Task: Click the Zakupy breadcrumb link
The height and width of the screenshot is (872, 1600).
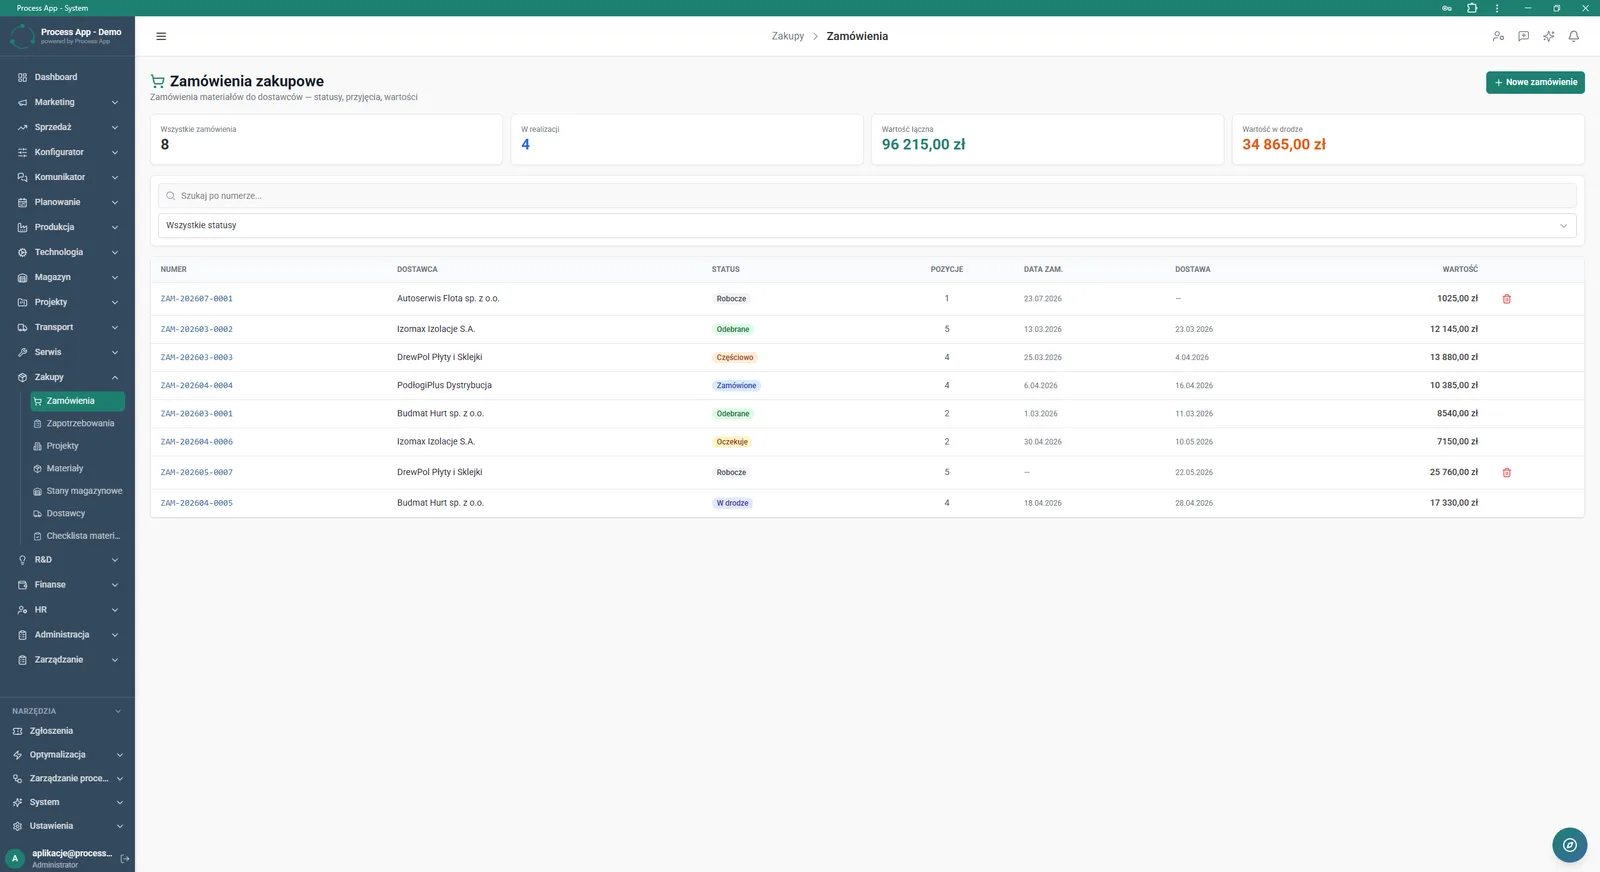Action: pos(788,36)
